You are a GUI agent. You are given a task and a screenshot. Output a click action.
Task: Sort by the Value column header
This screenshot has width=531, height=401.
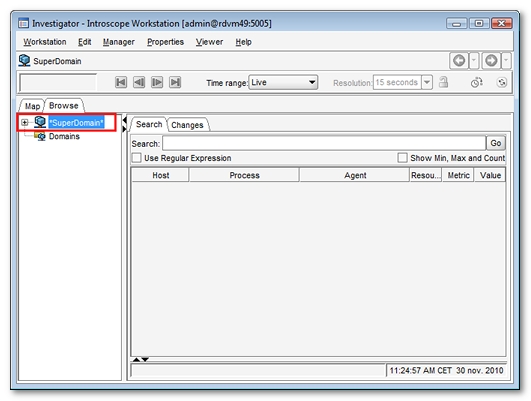tap(490, 175)
